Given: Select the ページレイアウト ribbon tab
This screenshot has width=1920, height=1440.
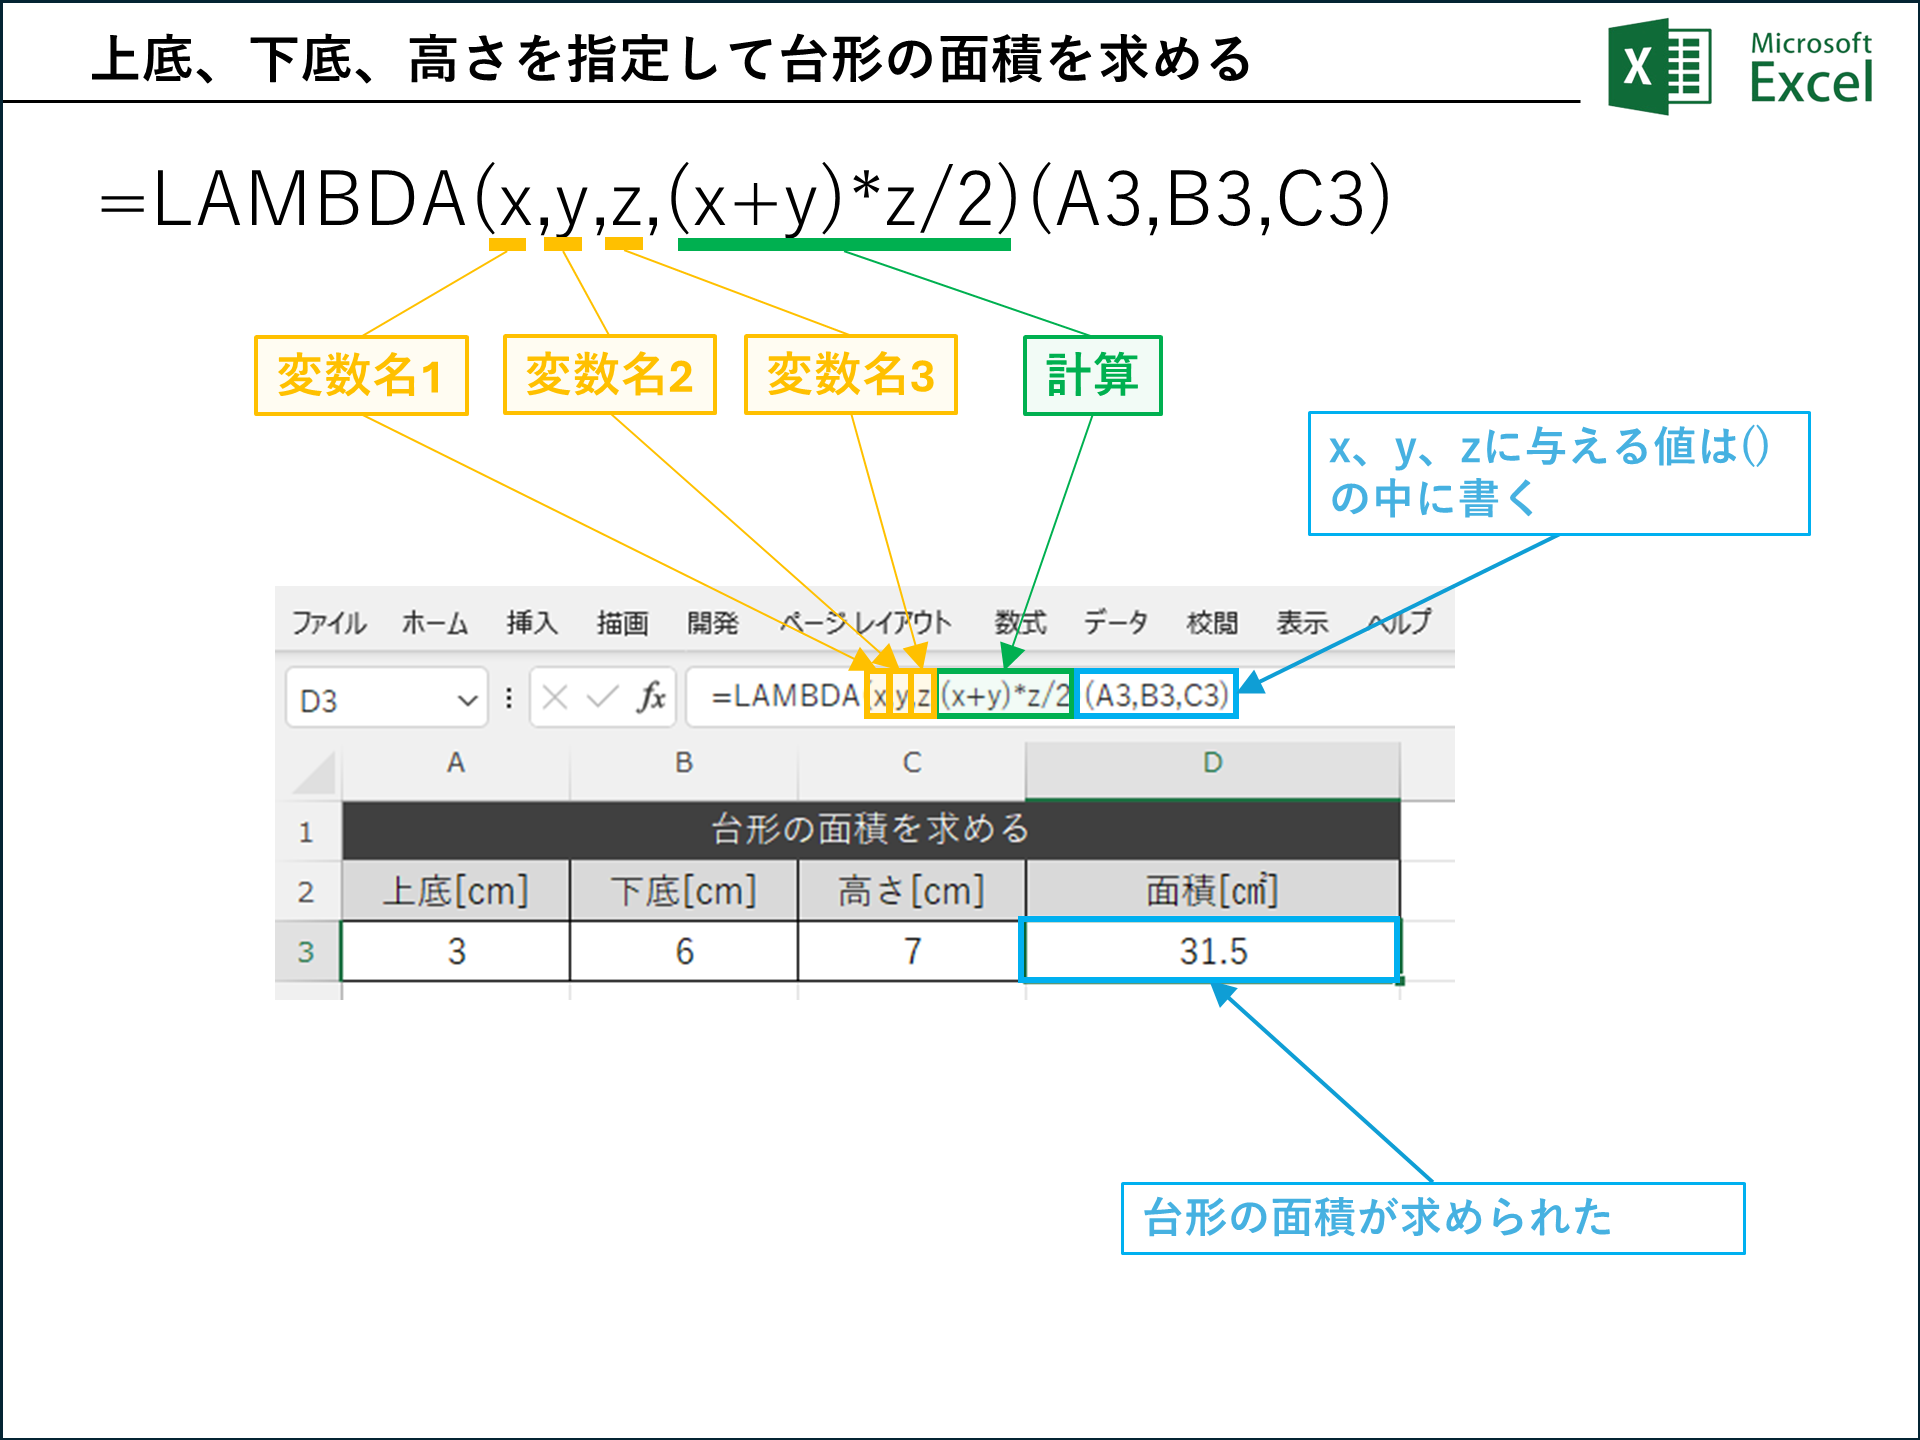Looking at the screenshot, I should click(x=866, y=622).
